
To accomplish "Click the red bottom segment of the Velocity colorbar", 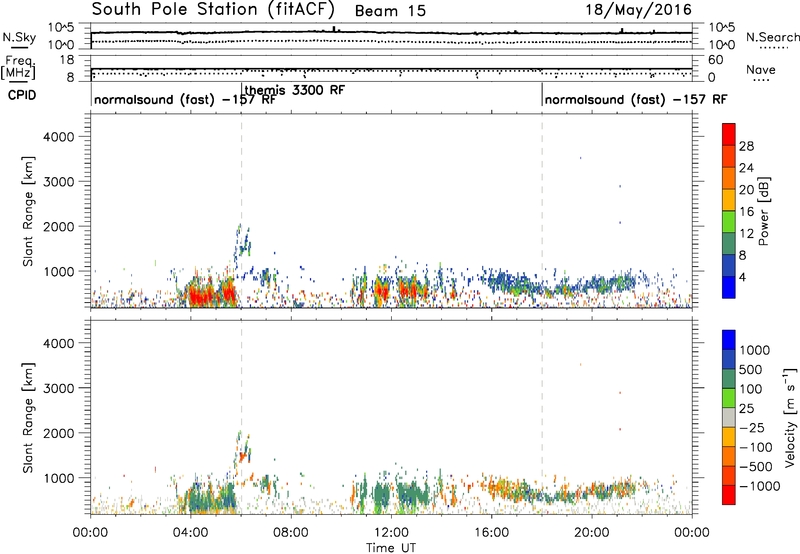I will [x=729, y=495].
